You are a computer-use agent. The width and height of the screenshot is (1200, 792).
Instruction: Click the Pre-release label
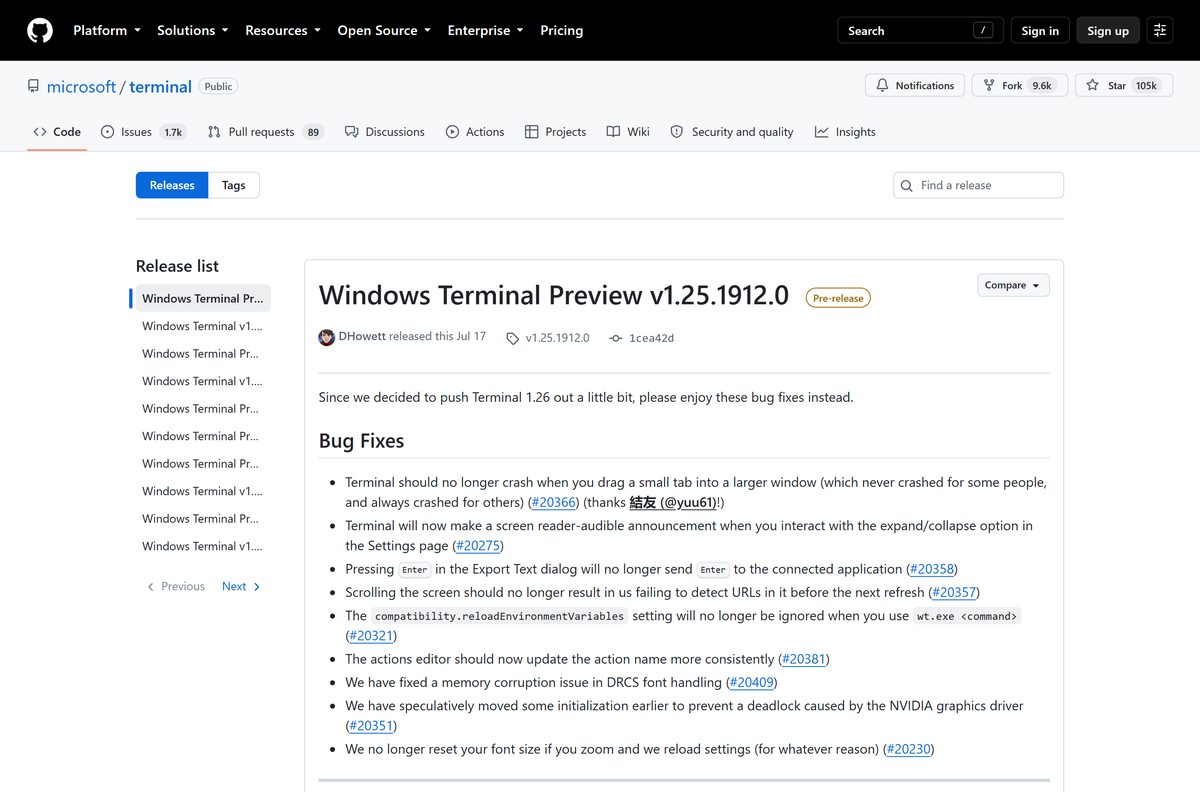pos(838,298)
